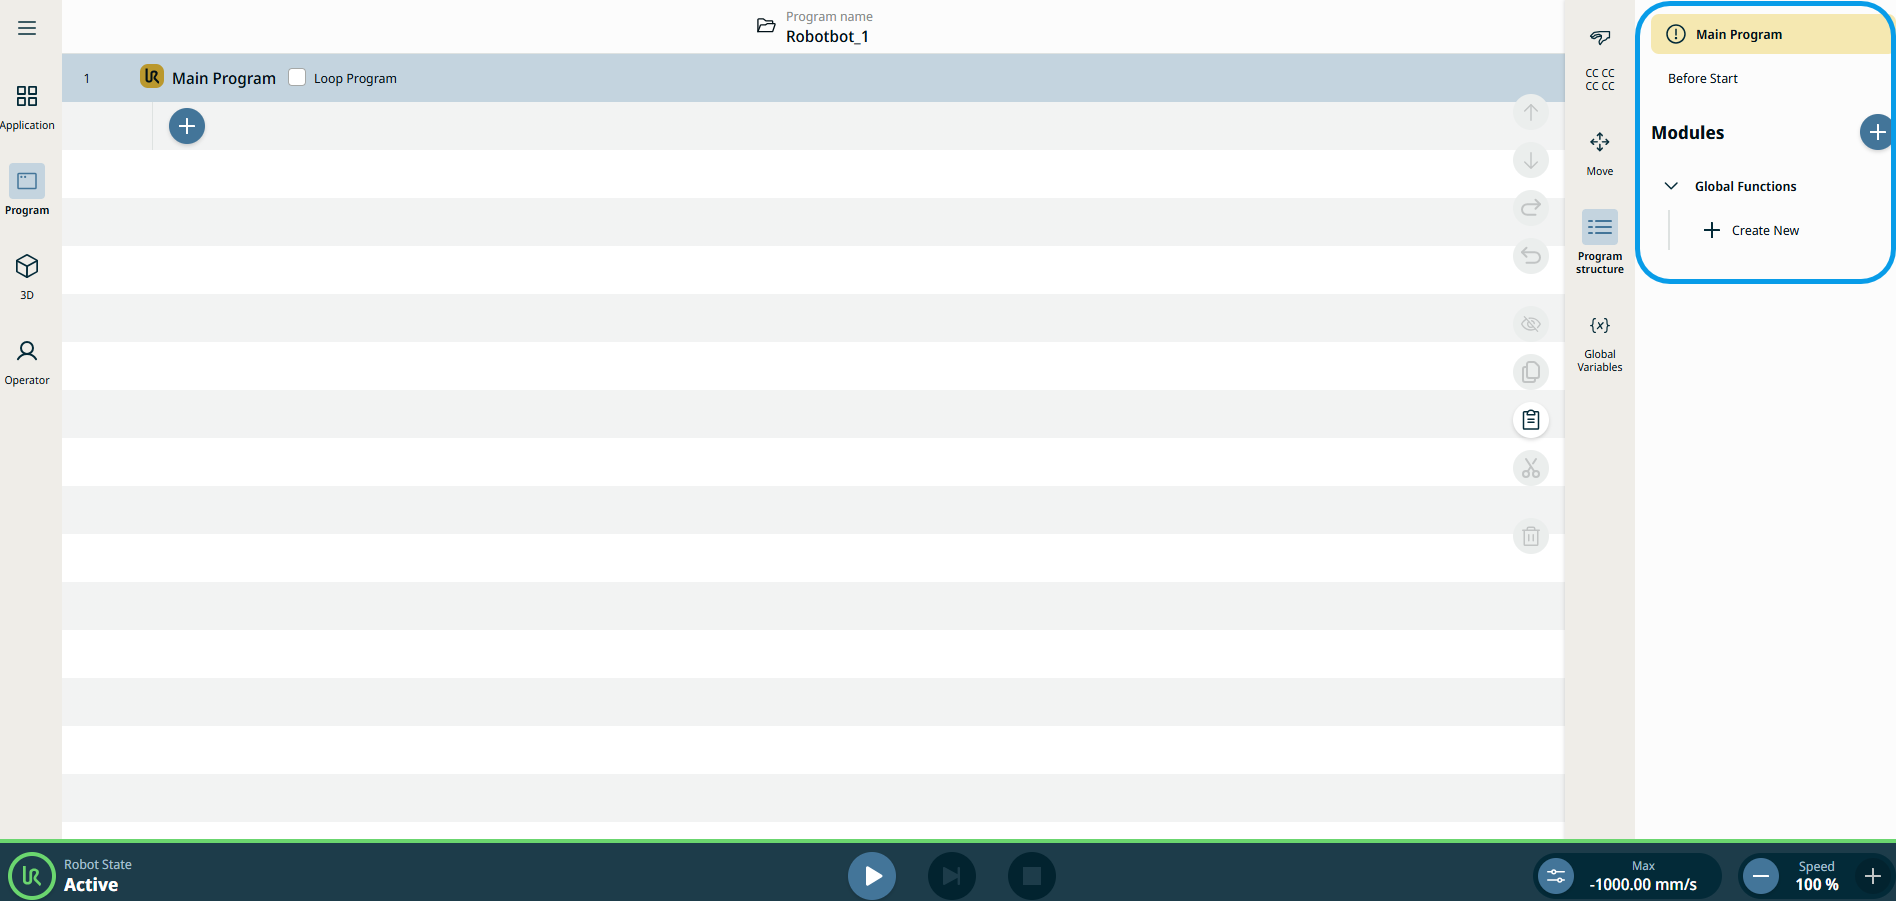Collapse the Global Functions section

[1670, 186]
